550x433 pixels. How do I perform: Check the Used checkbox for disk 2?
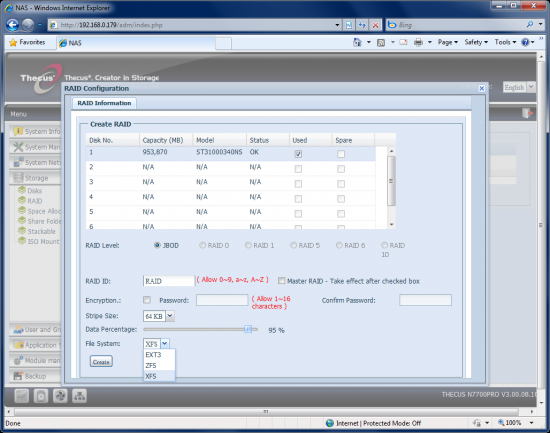(298, 169)
